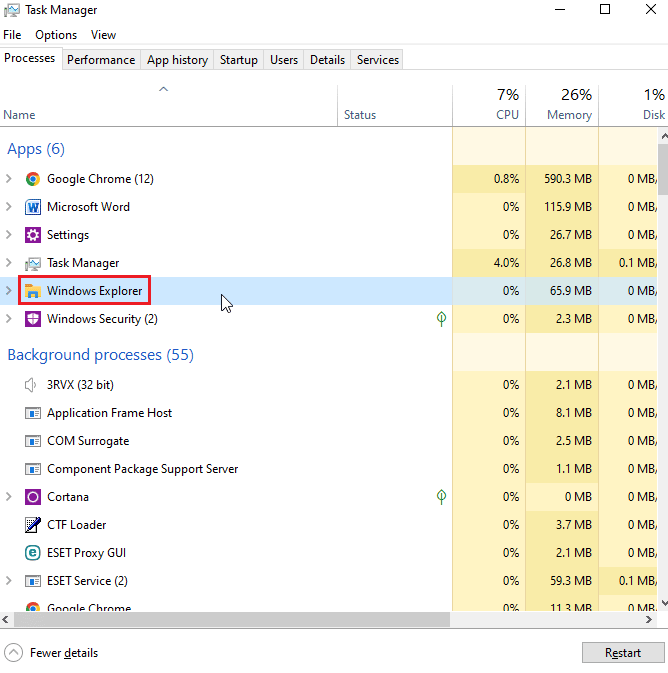Open the Options menu
This screenshot has height=673, width=668.
(56, 35)
